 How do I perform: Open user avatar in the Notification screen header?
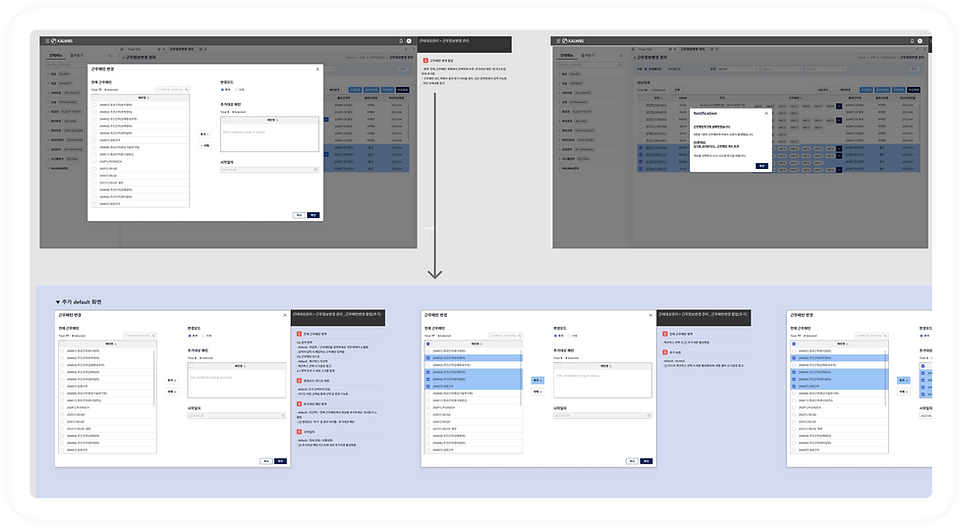pos(920,41)
